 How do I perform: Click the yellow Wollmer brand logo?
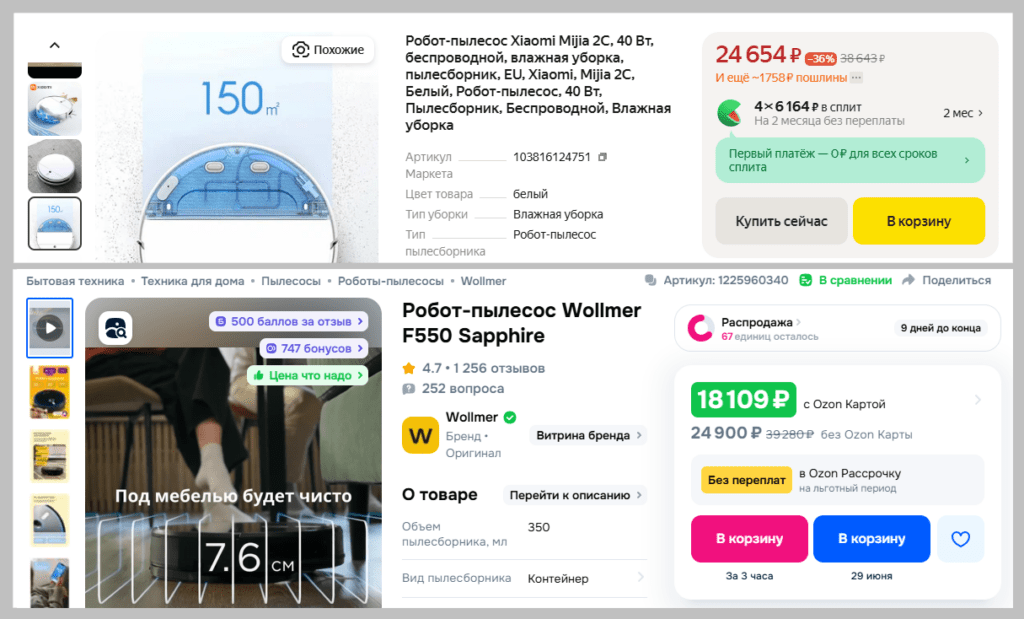tap(420, 435)
